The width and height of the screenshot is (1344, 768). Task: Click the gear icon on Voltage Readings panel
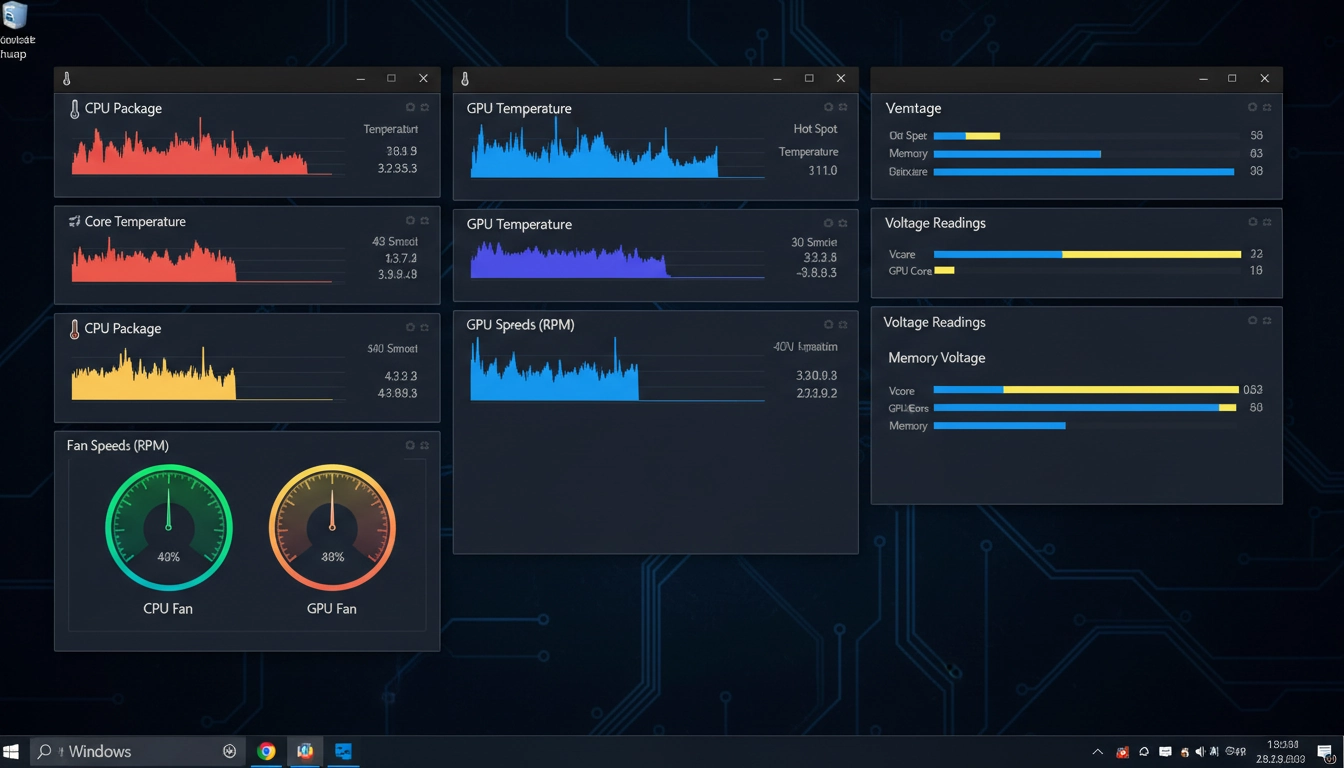(x=1252, y=220)
